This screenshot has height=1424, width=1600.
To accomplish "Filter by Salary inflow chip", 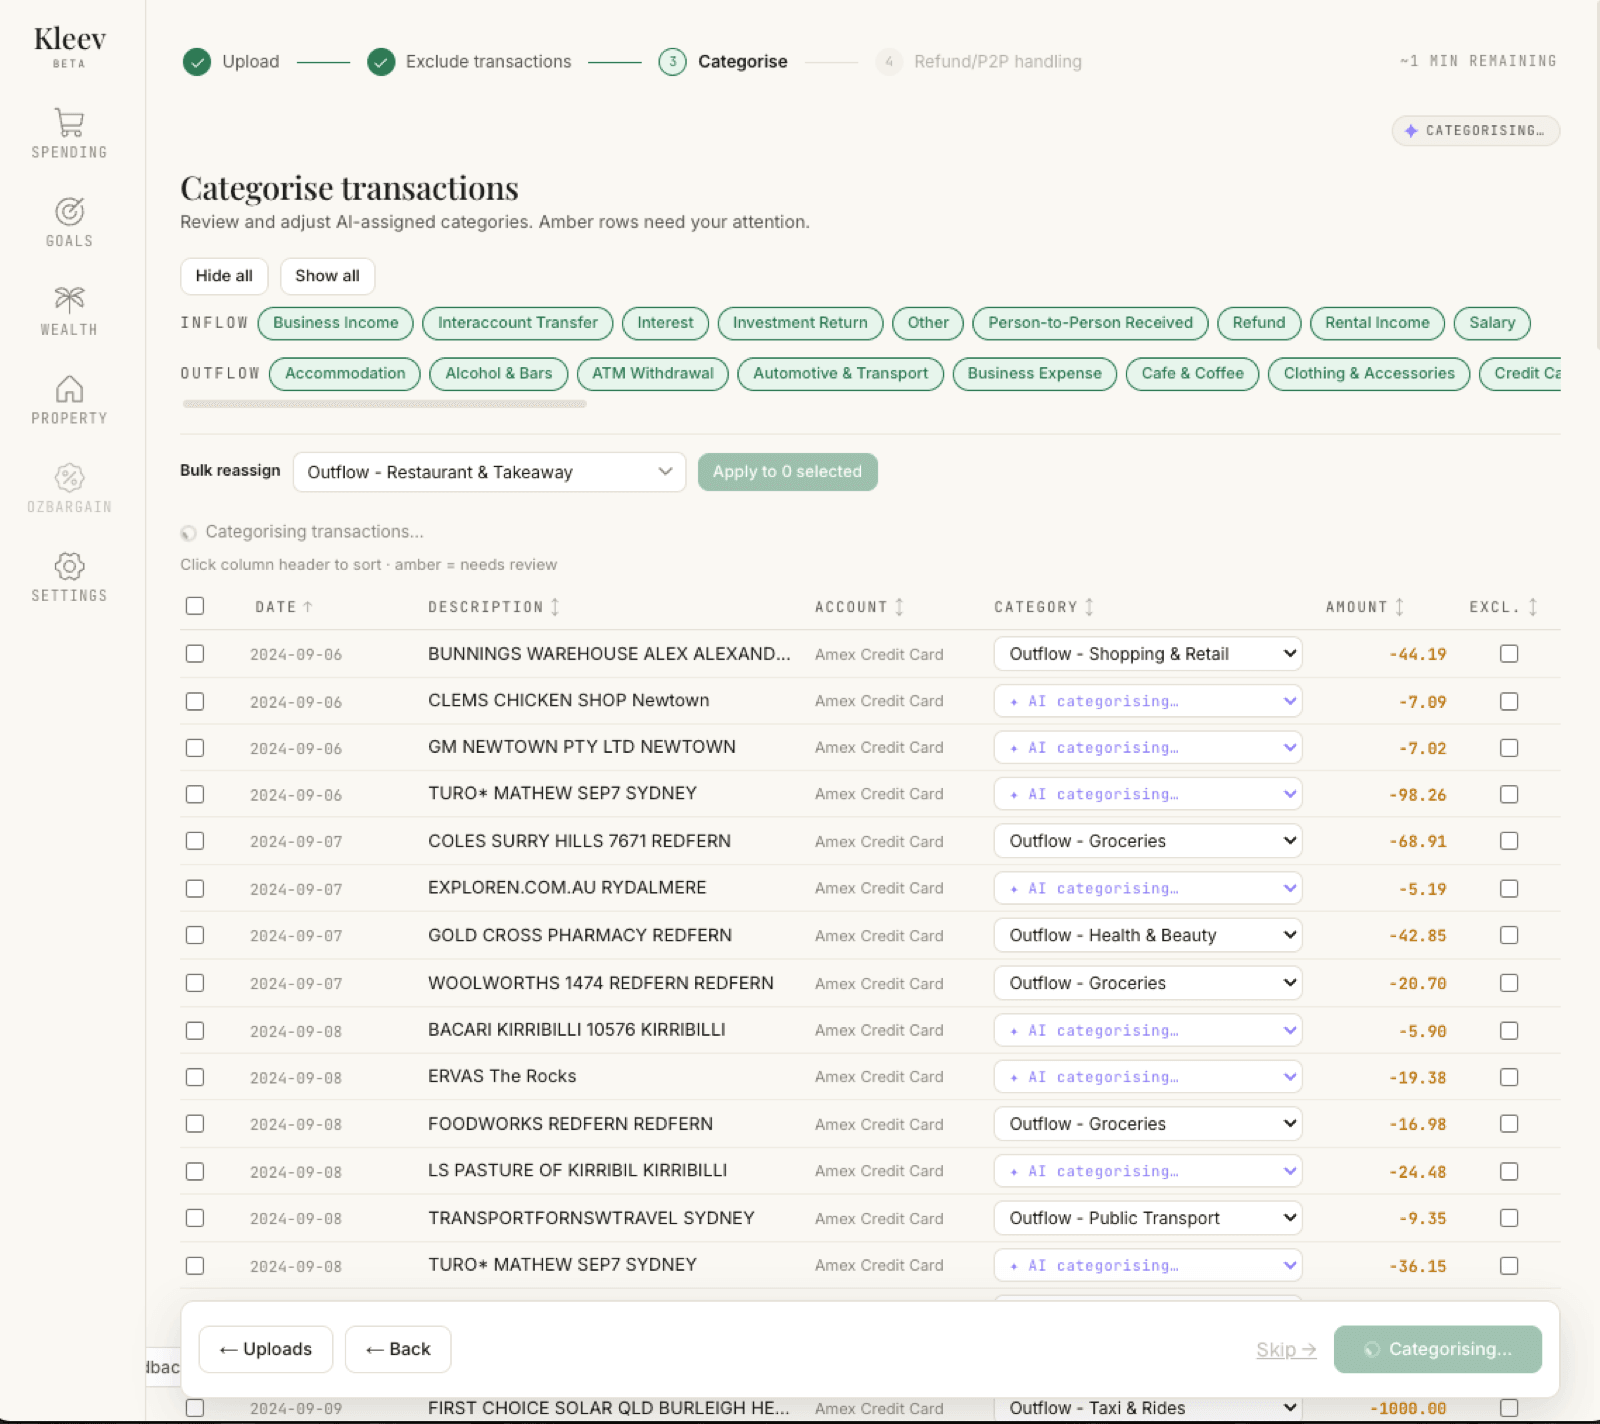I will (x=1492, y=323).
